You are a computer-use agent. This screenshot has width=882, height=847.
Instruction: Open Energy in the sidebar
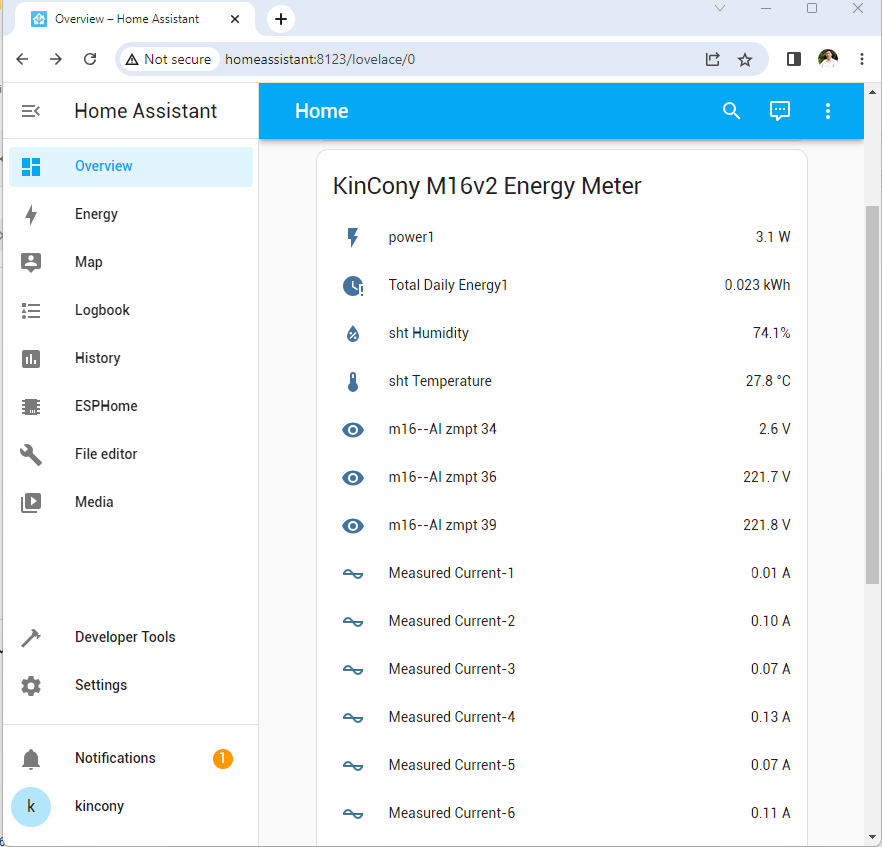coord(96,214)
